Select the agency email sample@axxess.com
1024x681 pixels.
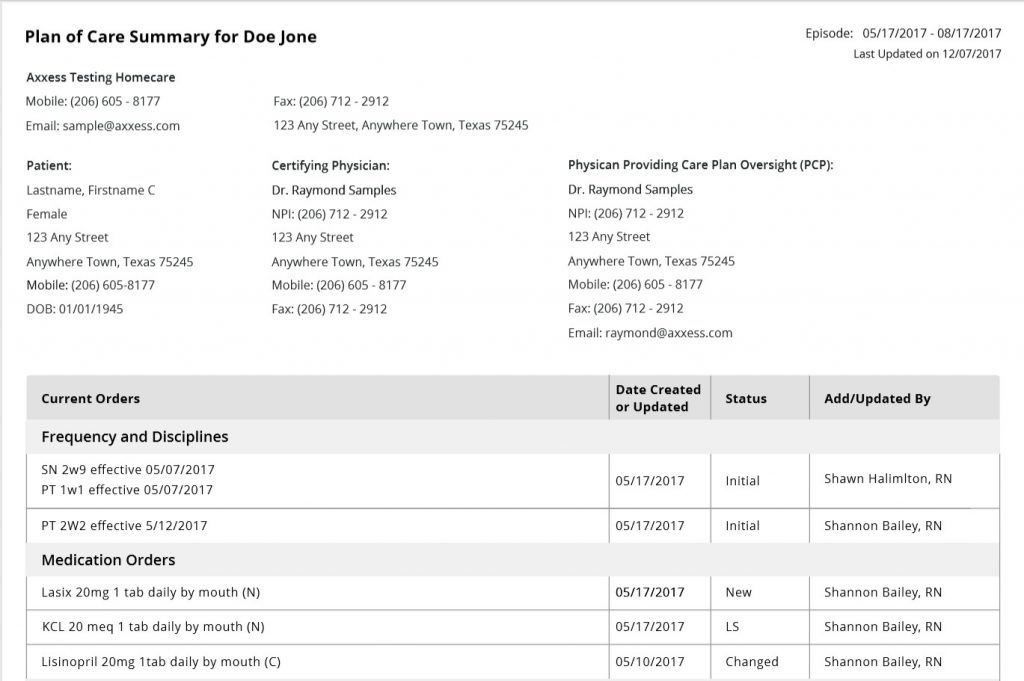pyautogui.click(x=121, y=126)
